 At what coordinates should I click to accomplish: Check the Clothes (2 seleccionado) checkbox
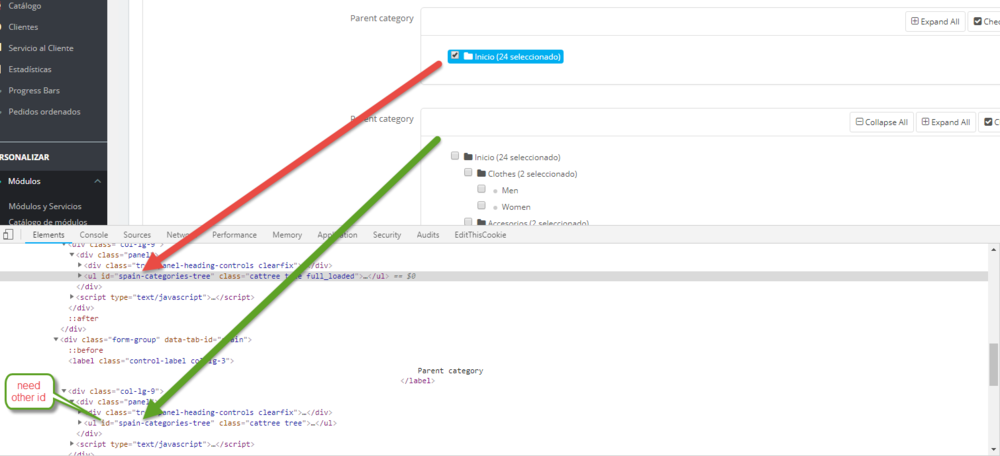468,172
